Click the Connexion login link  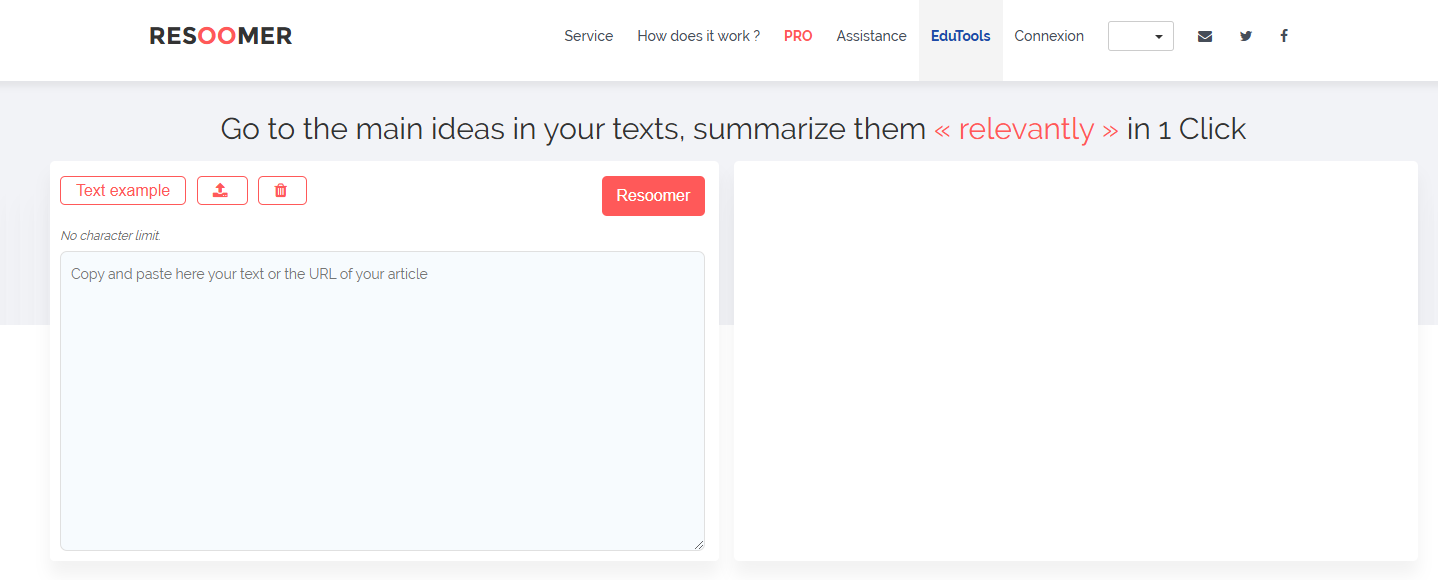[x=1049, y=36]
